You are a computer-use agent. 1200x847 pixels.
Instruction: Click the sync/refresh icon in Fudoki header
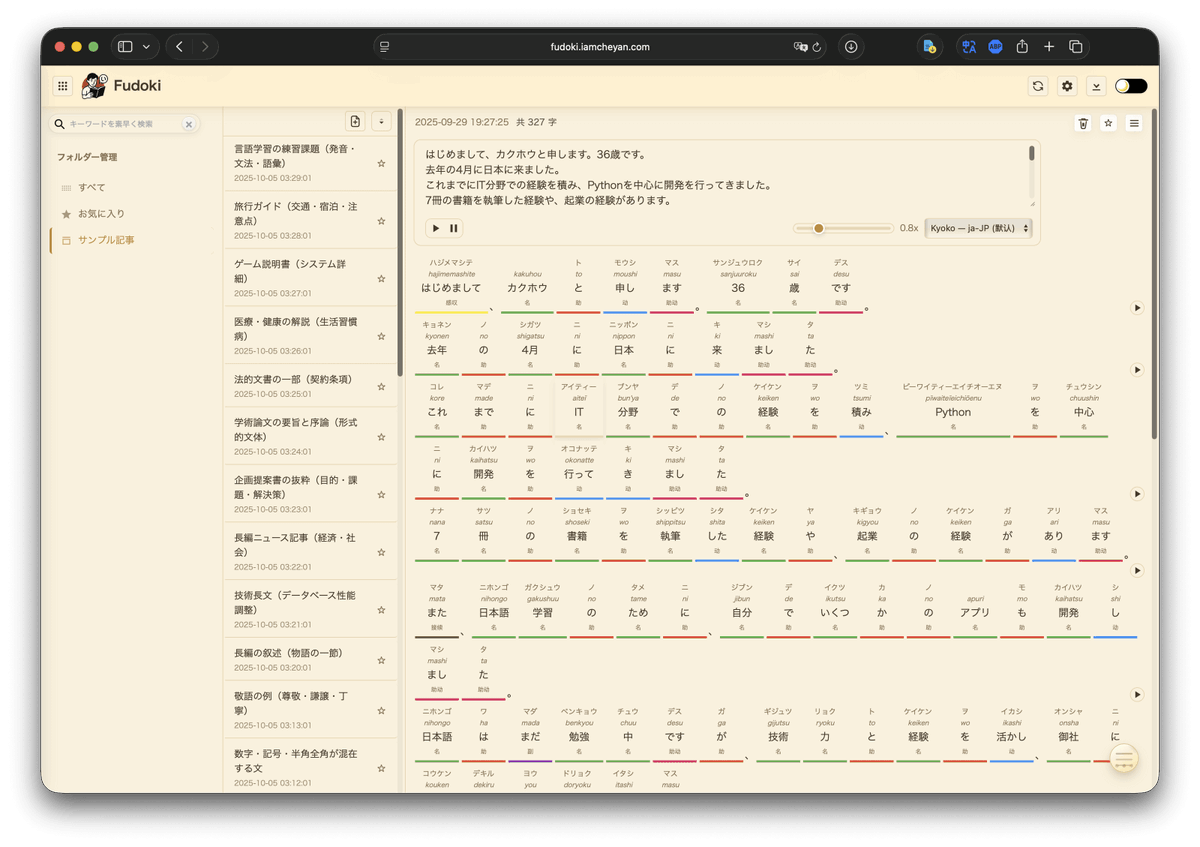click(x=1038, y=86)
